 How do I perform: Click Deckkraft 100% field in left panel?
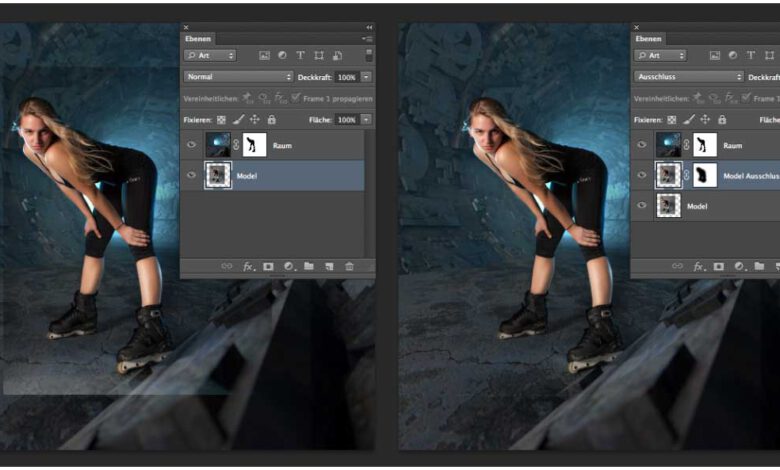click(347, 77)
